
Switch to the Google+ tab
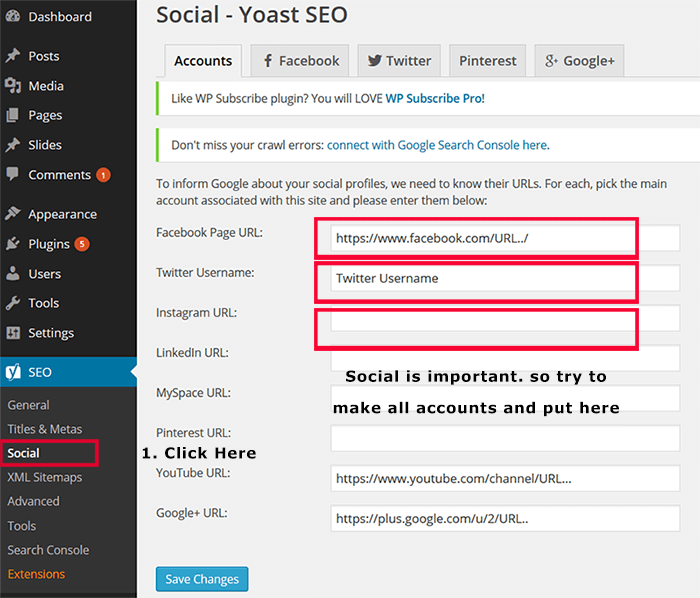579,61
